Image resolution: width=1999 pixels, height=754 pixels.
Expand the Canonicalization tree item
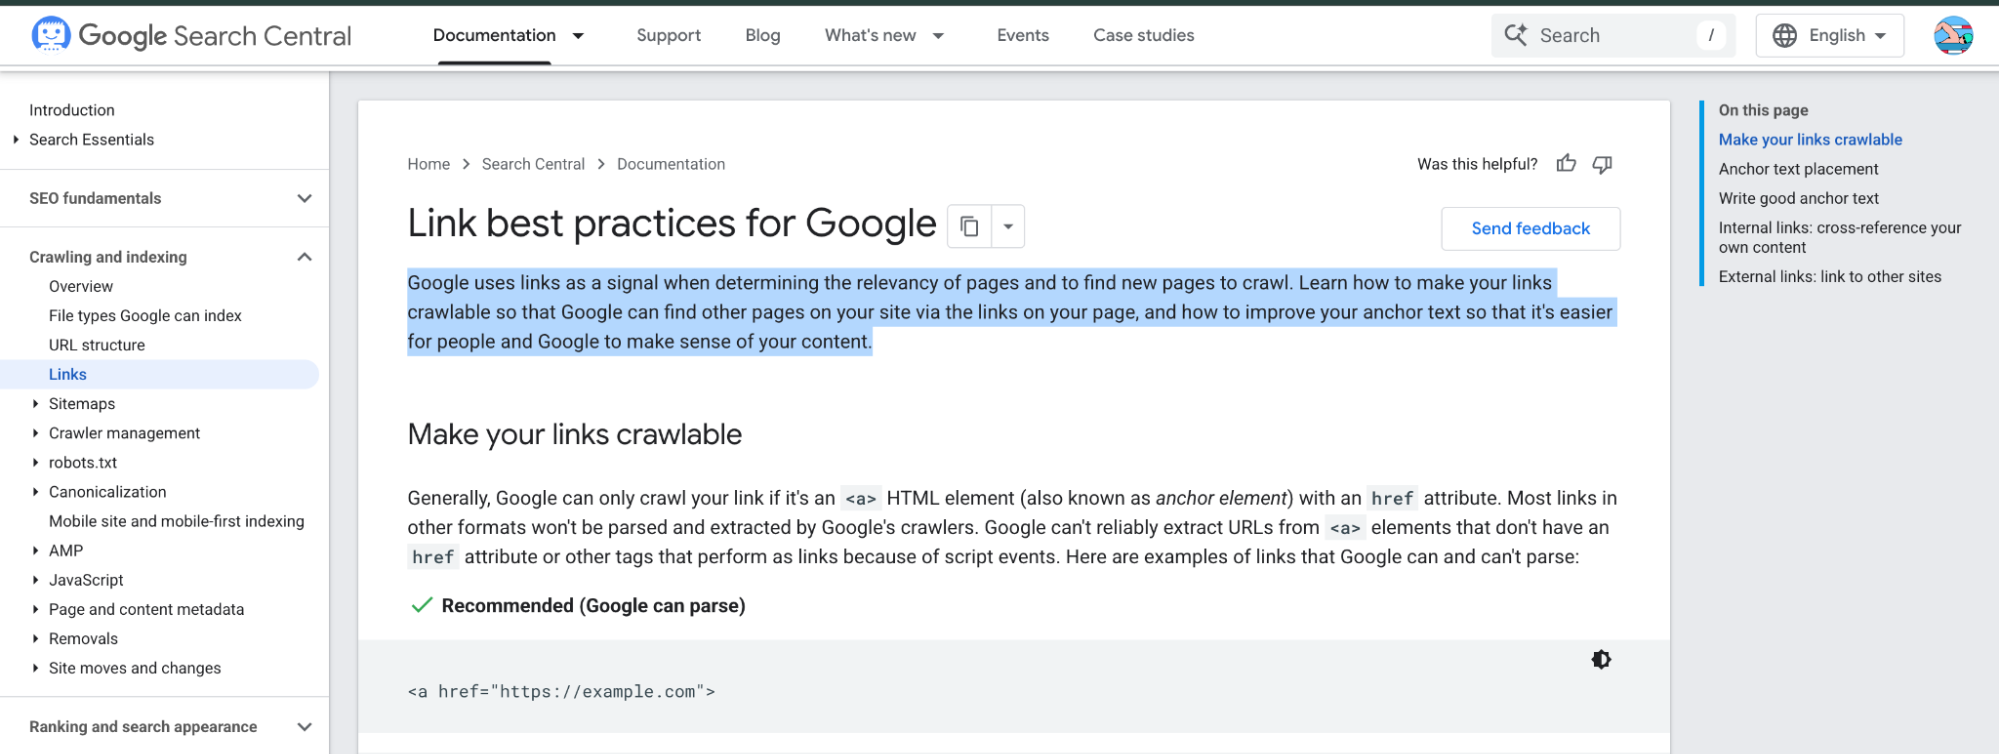click(36, 492)
